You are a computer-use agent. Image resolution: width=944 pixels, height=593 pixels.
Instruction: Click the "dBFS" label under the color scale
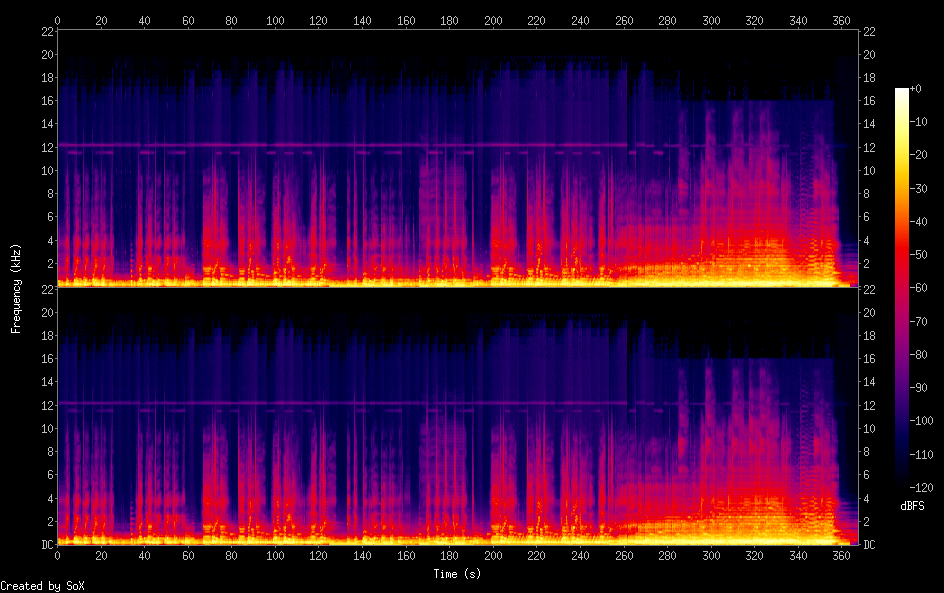[x=912, y=507]
